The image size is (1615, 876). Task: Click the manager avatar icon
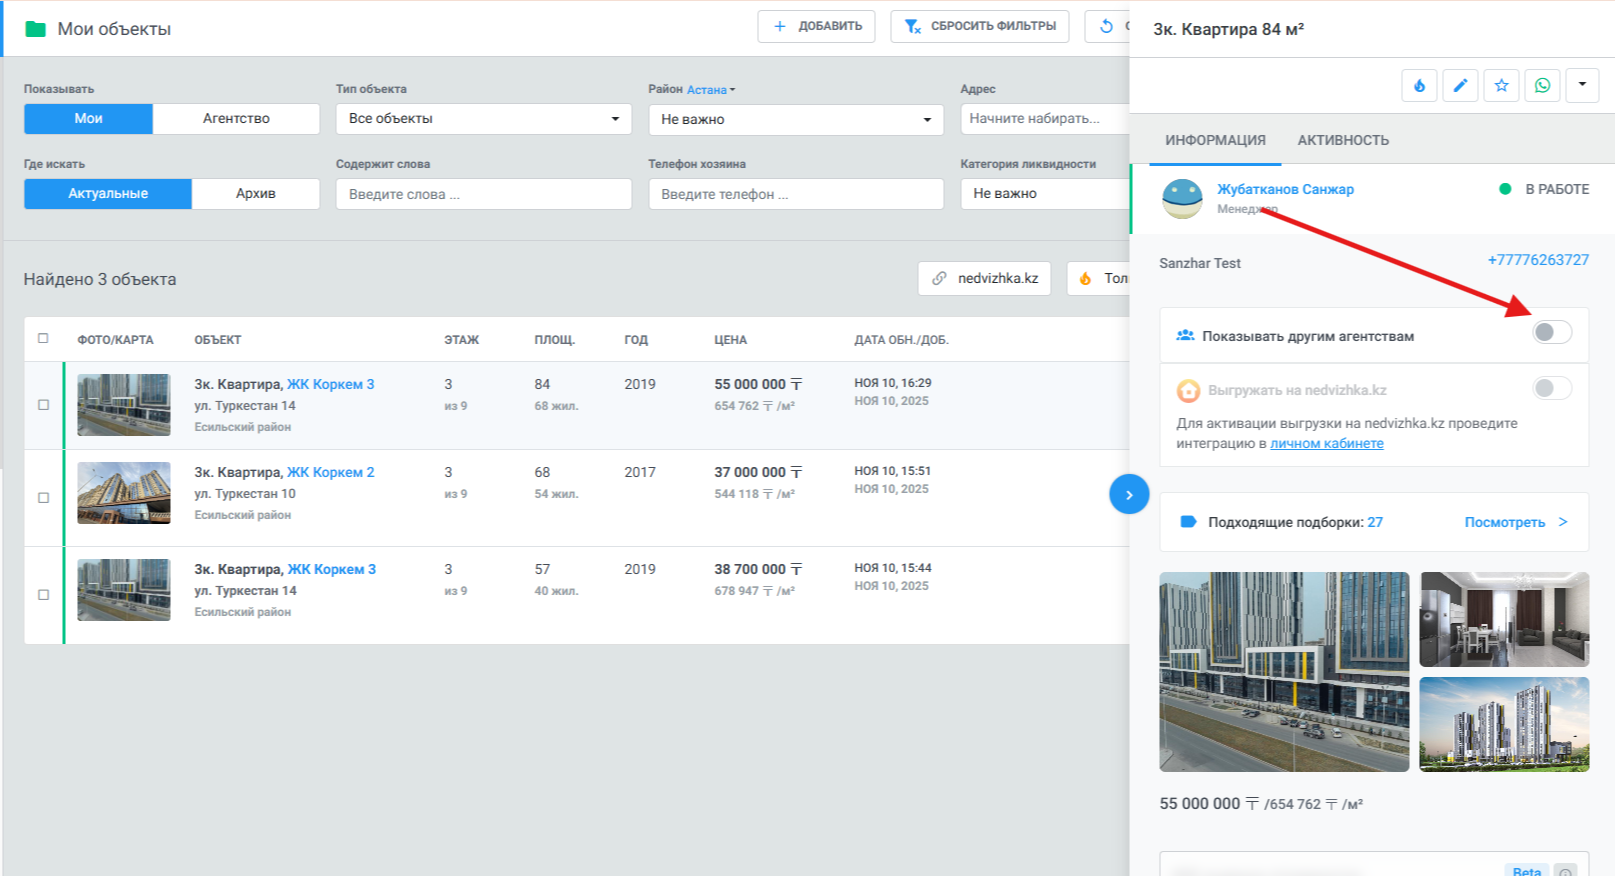tap(1182, 198)
